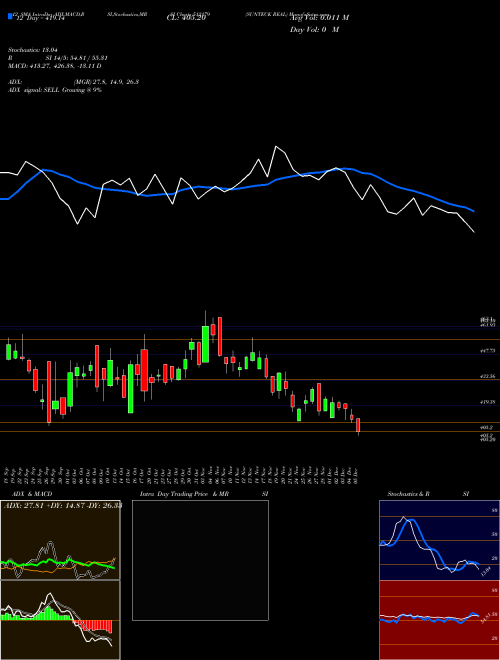The image size is (500, 660).
Task: Click the empty Intra Day Trading Price chart box
Action: [x=200, y=560]
